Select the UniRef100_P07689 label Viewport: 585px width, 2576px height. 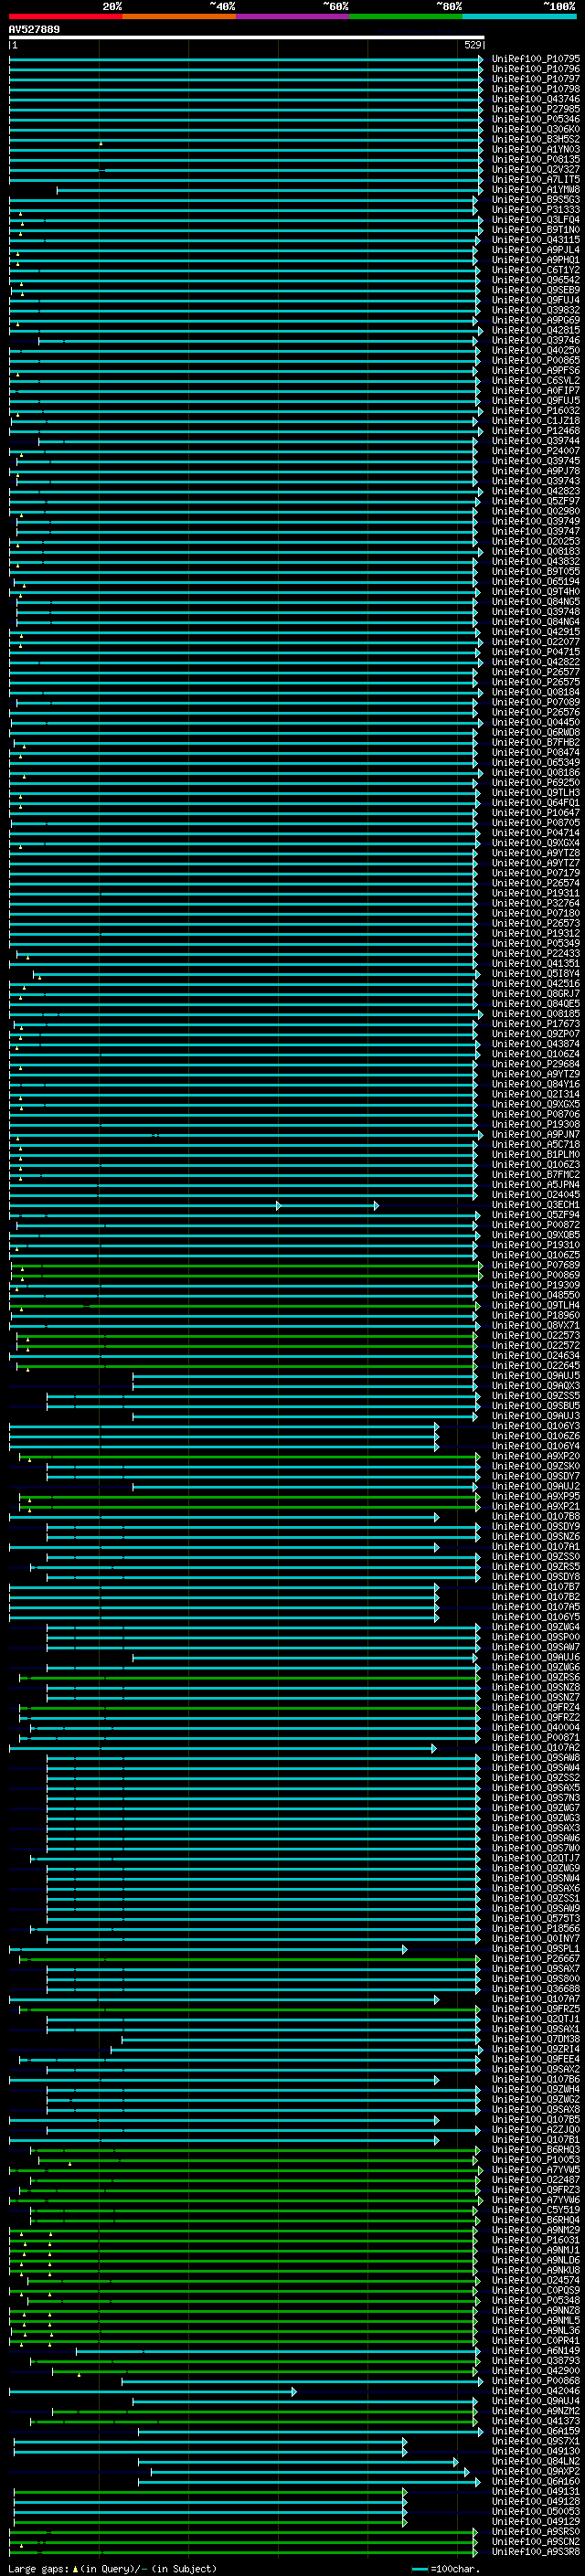tap(536, 1266)
